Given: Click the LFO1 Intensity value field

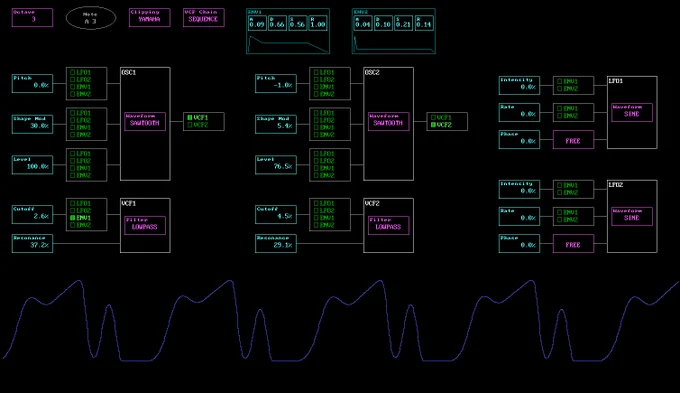Looking at the screenshot, I should pos(520,85).
